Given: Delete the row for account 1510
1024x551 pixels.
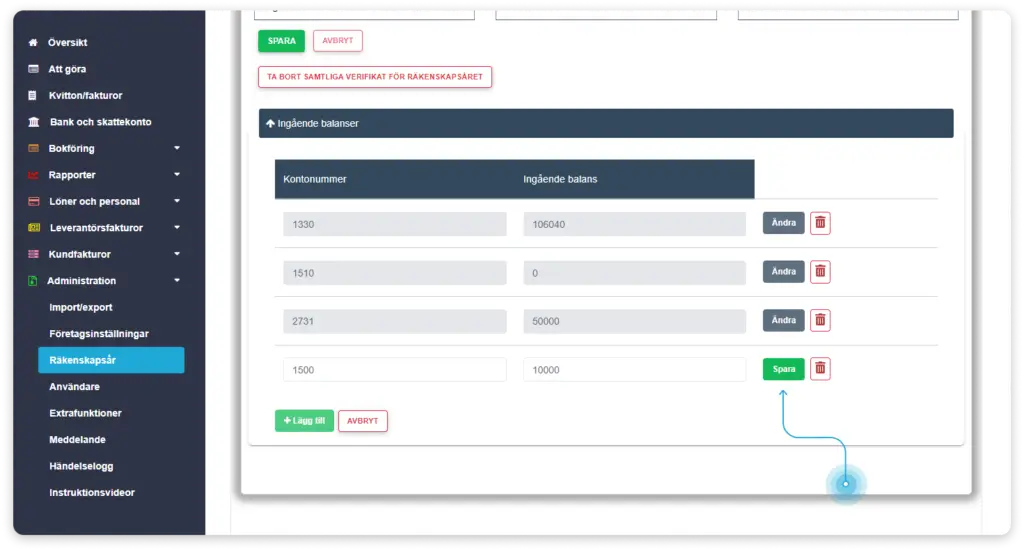Looking at the screenshot, I should 820,272.
